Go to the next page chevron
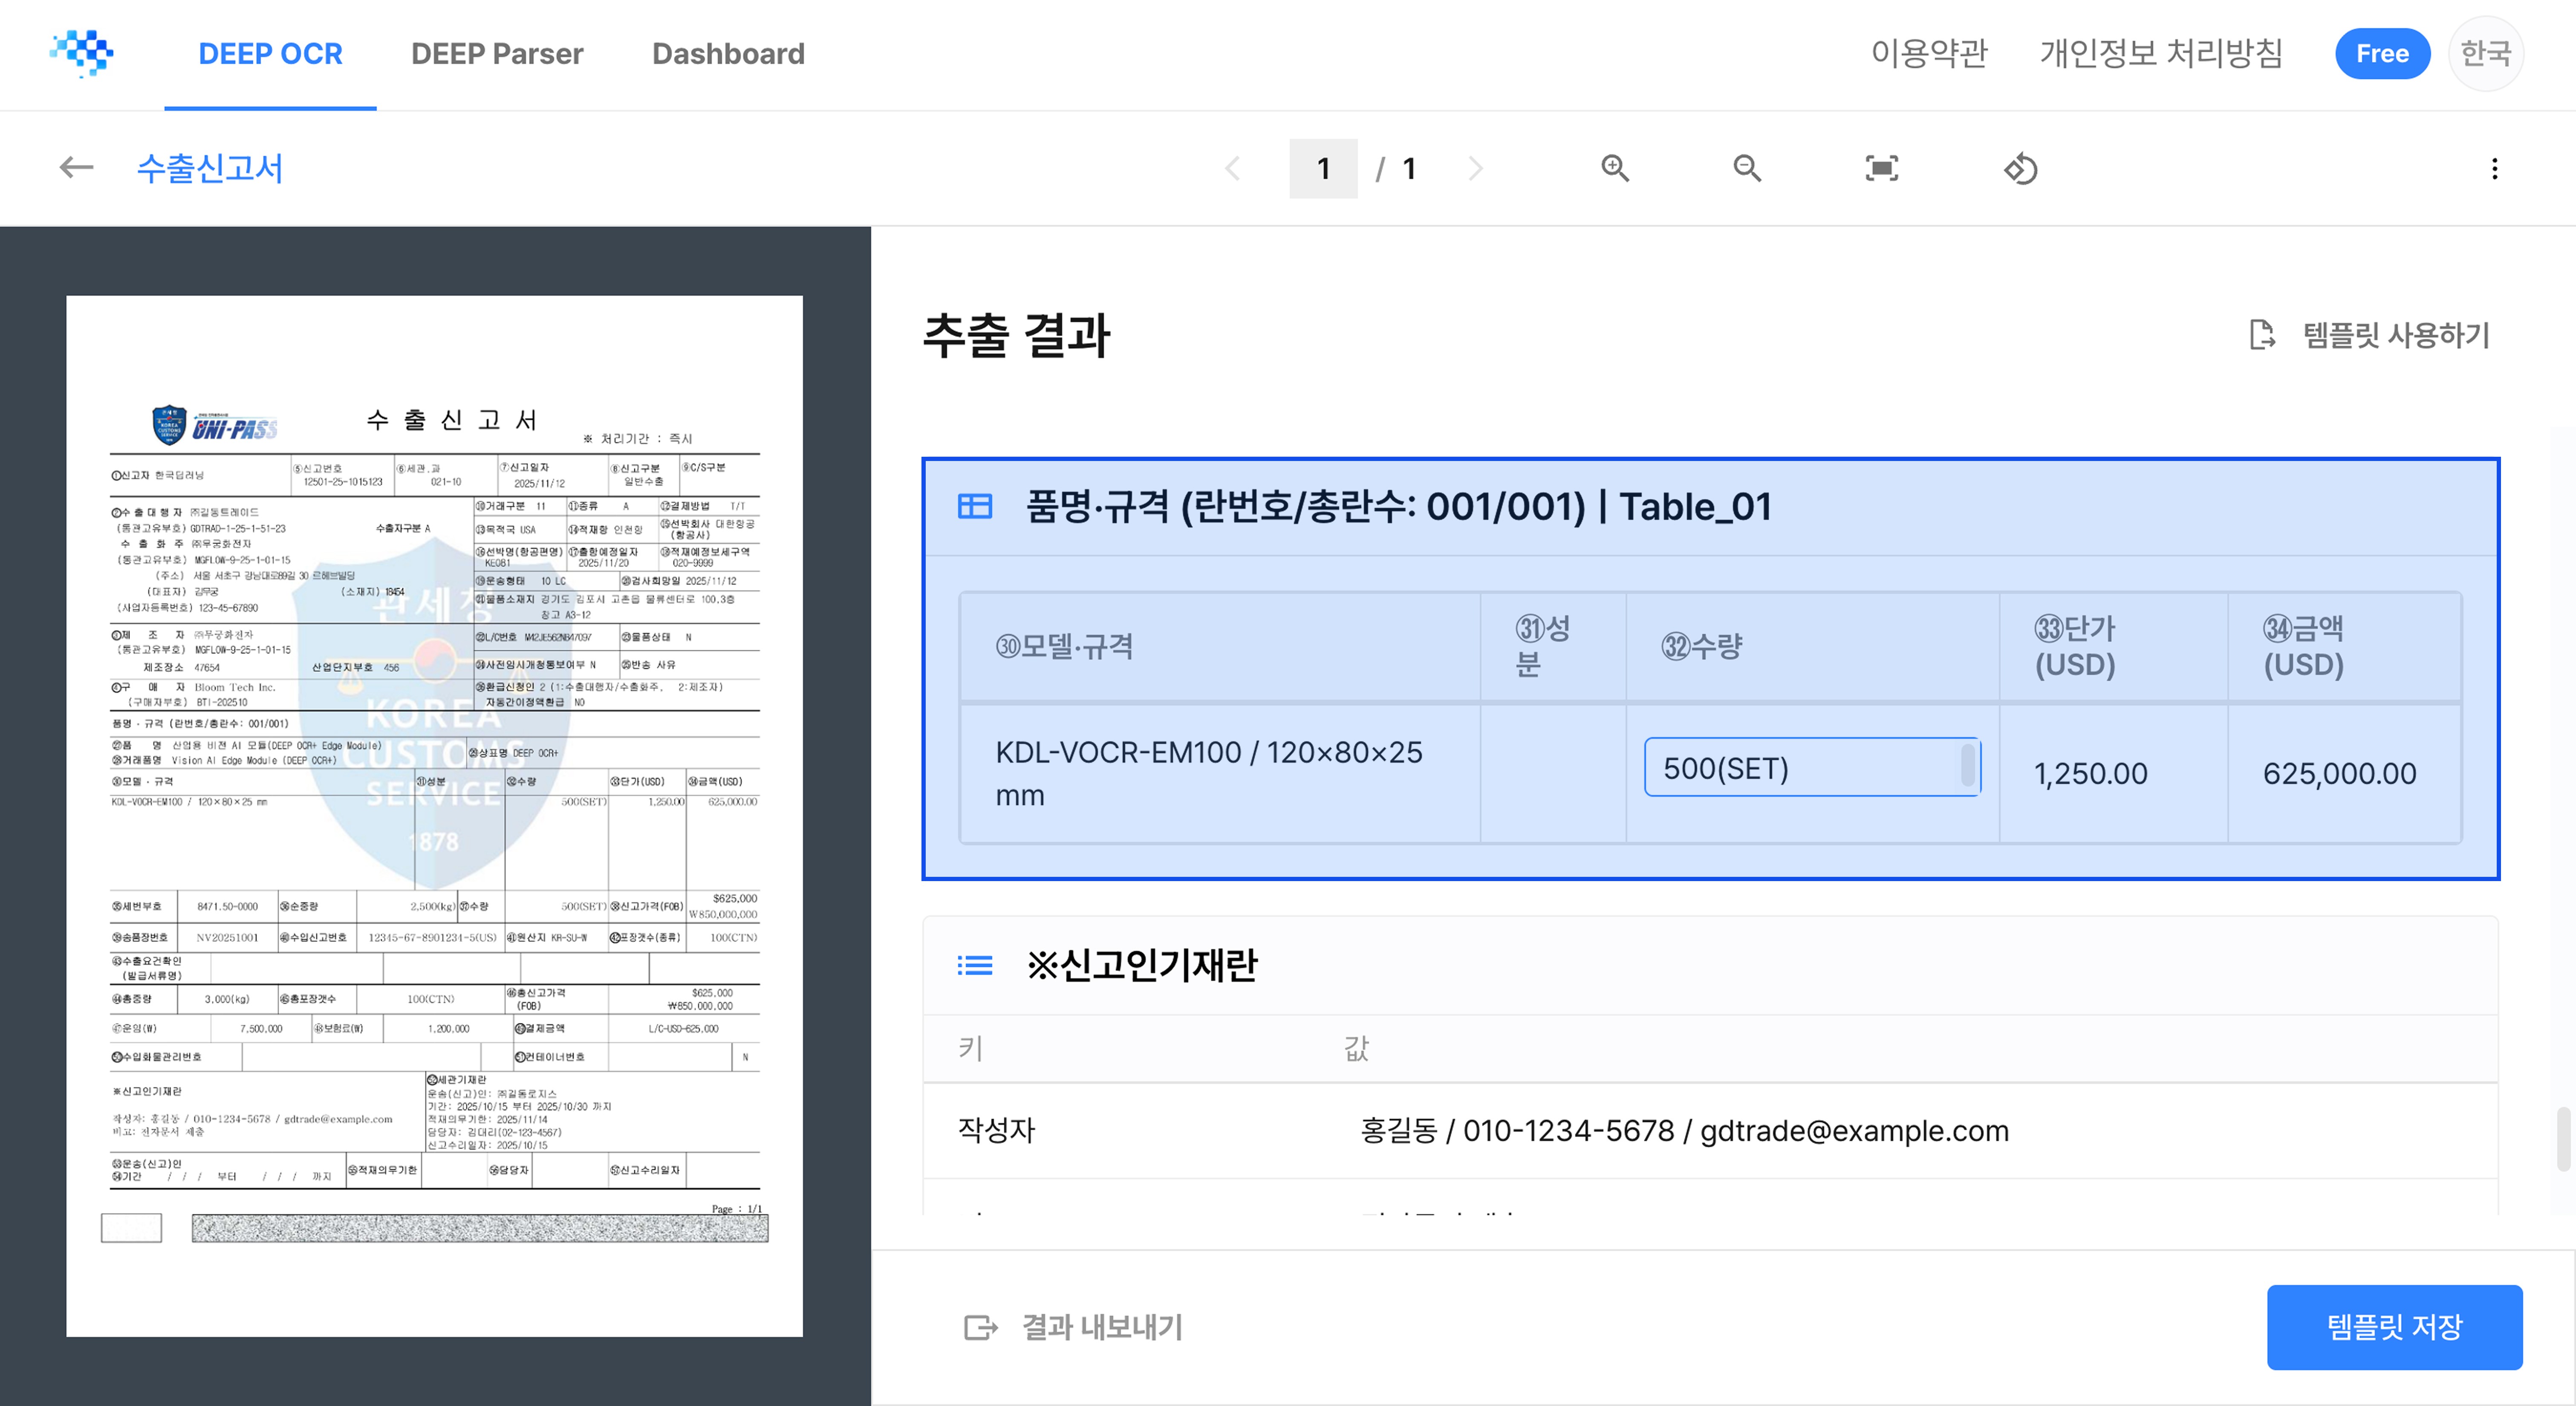The image size is (2576, 1406). point(1475,168)
